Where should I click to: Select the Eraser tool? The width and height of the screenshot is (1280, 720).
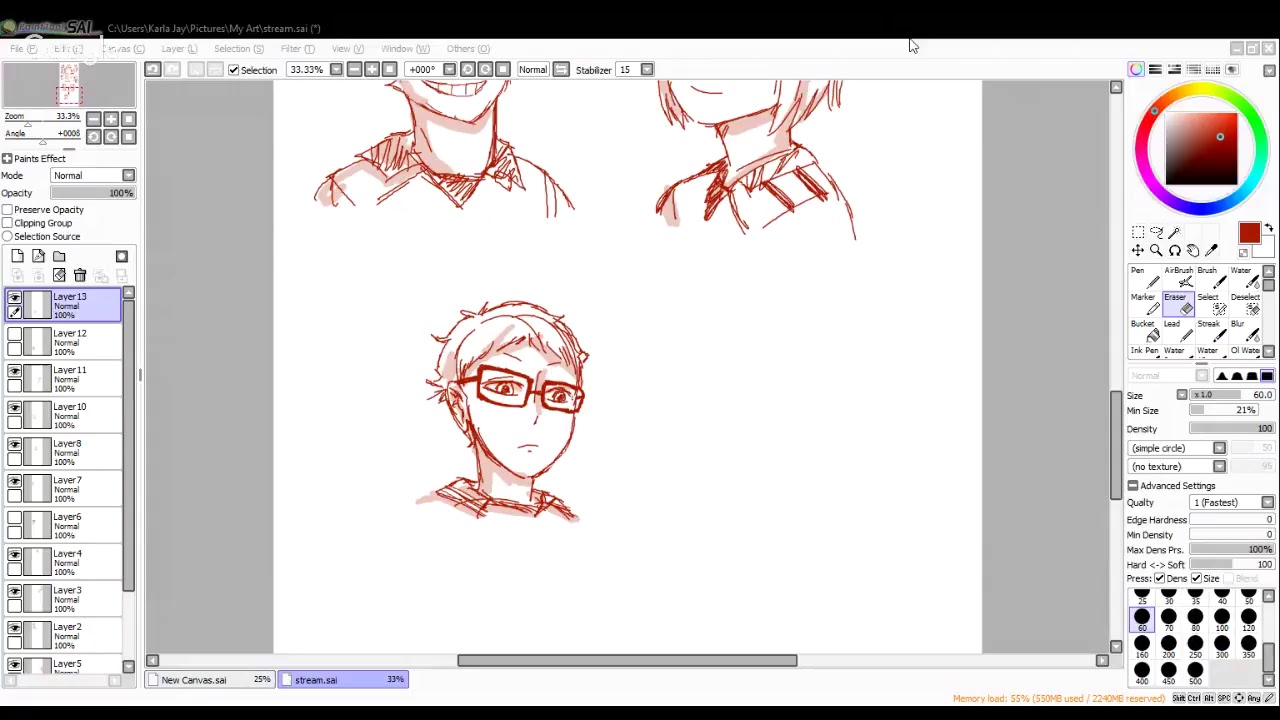pos(1177,303)
